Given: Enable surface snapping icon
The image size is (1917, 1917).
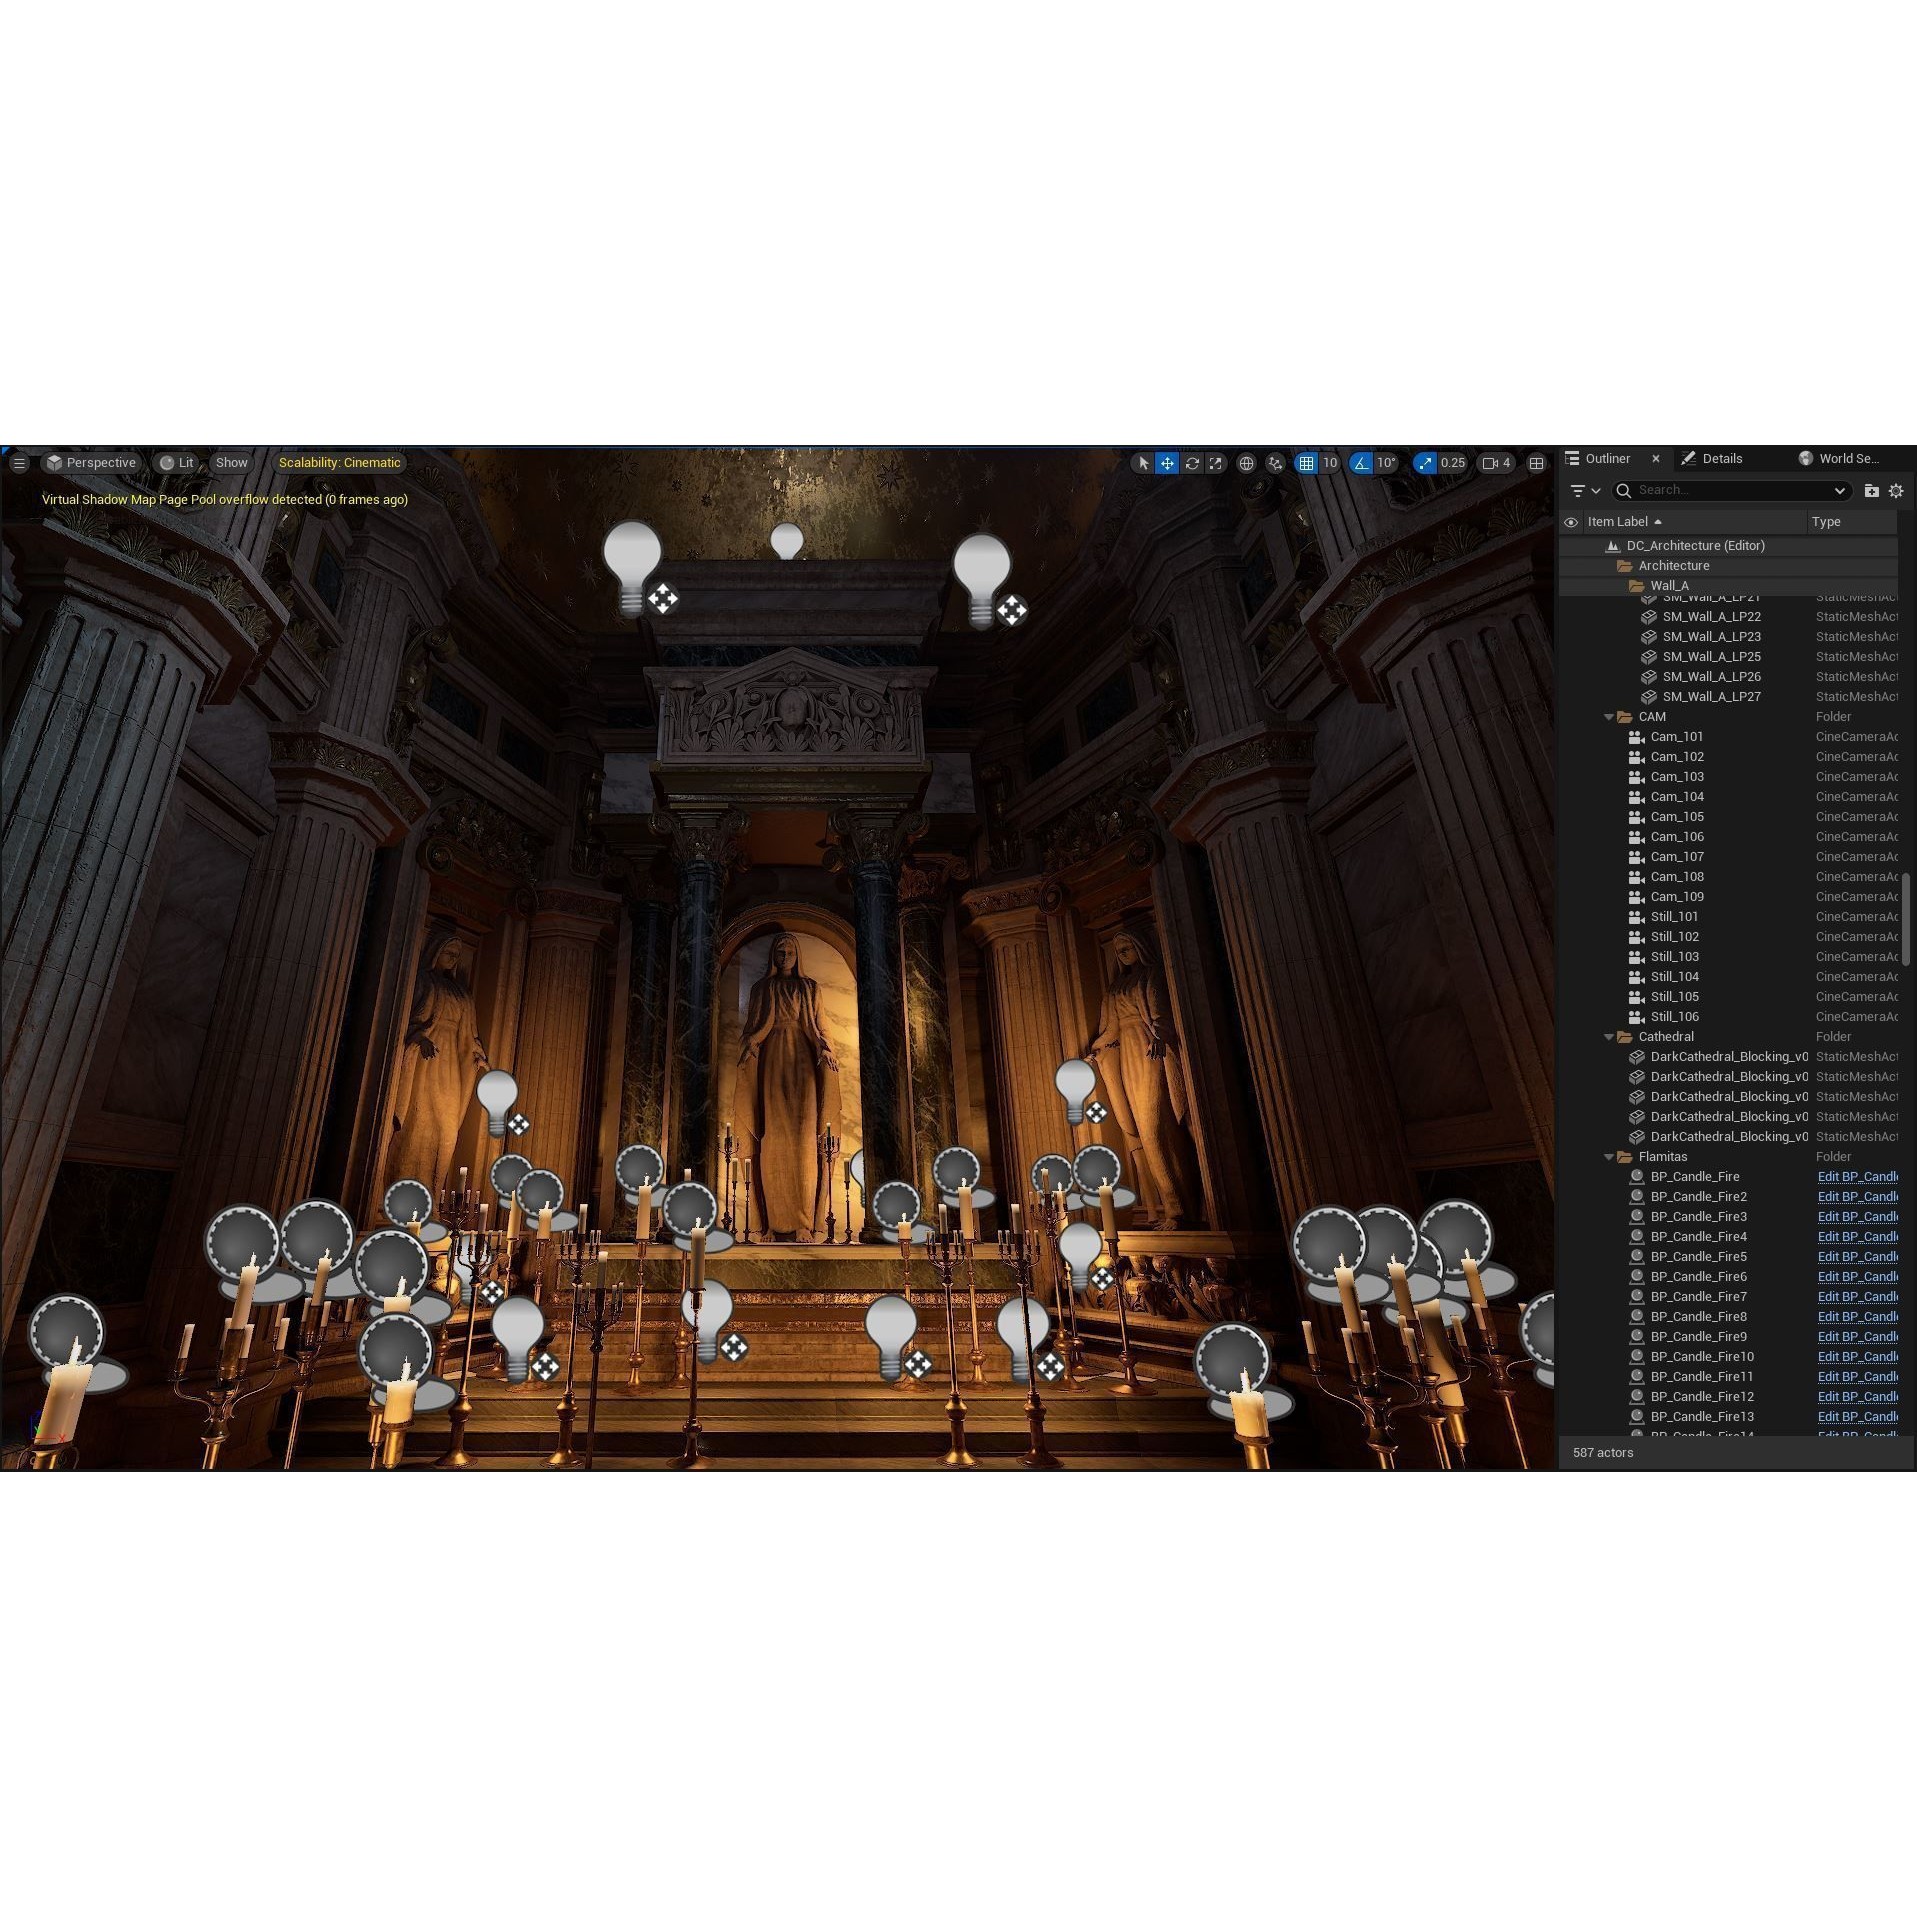Looking at the screenshot, I should pos(1275,462).
